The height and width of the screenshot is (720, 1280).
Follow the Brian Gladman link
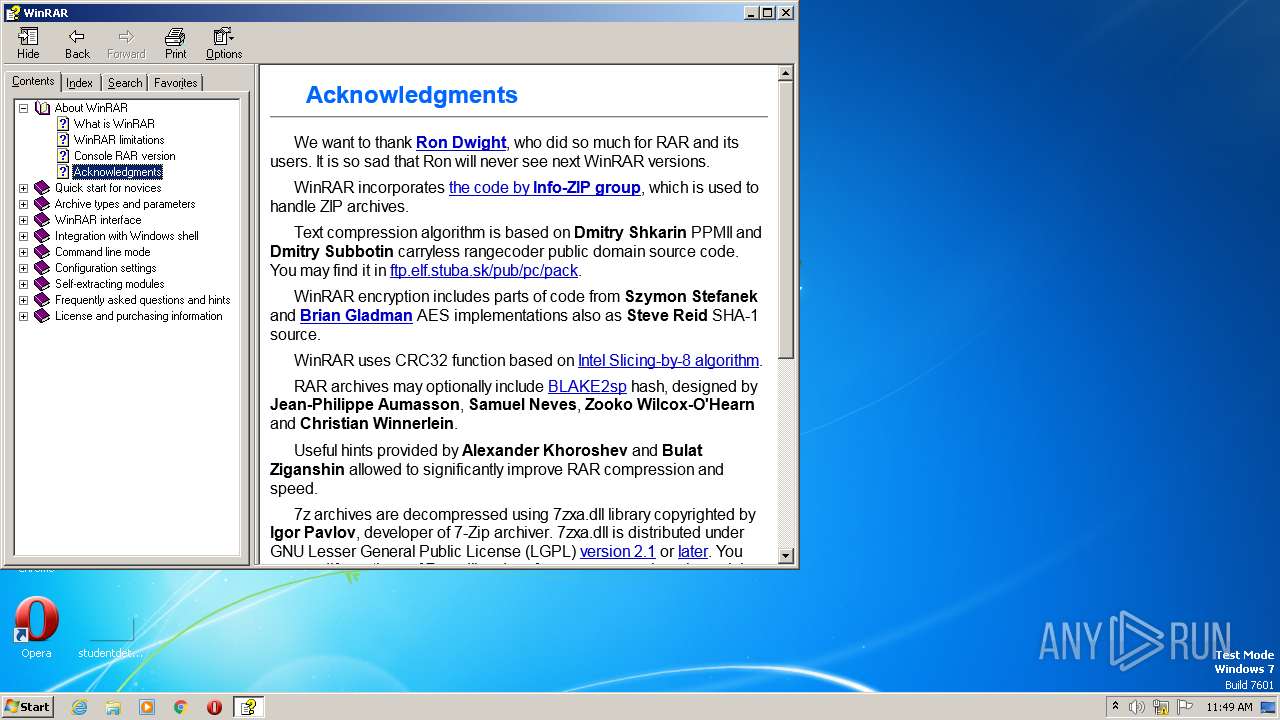(356, 316)
